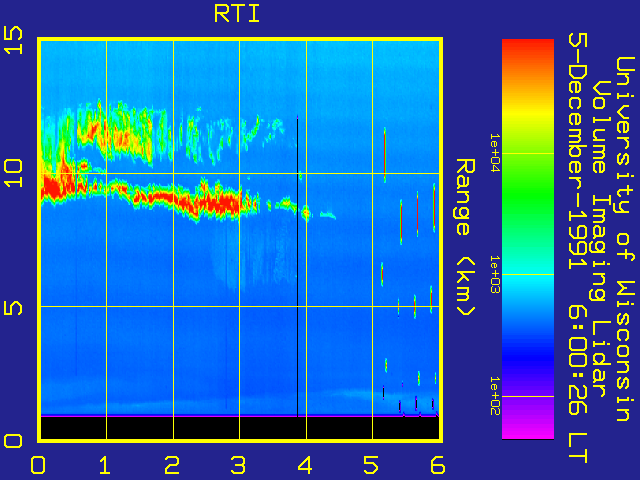Click the 10 tick on the range axis

(x=13, y=174)
